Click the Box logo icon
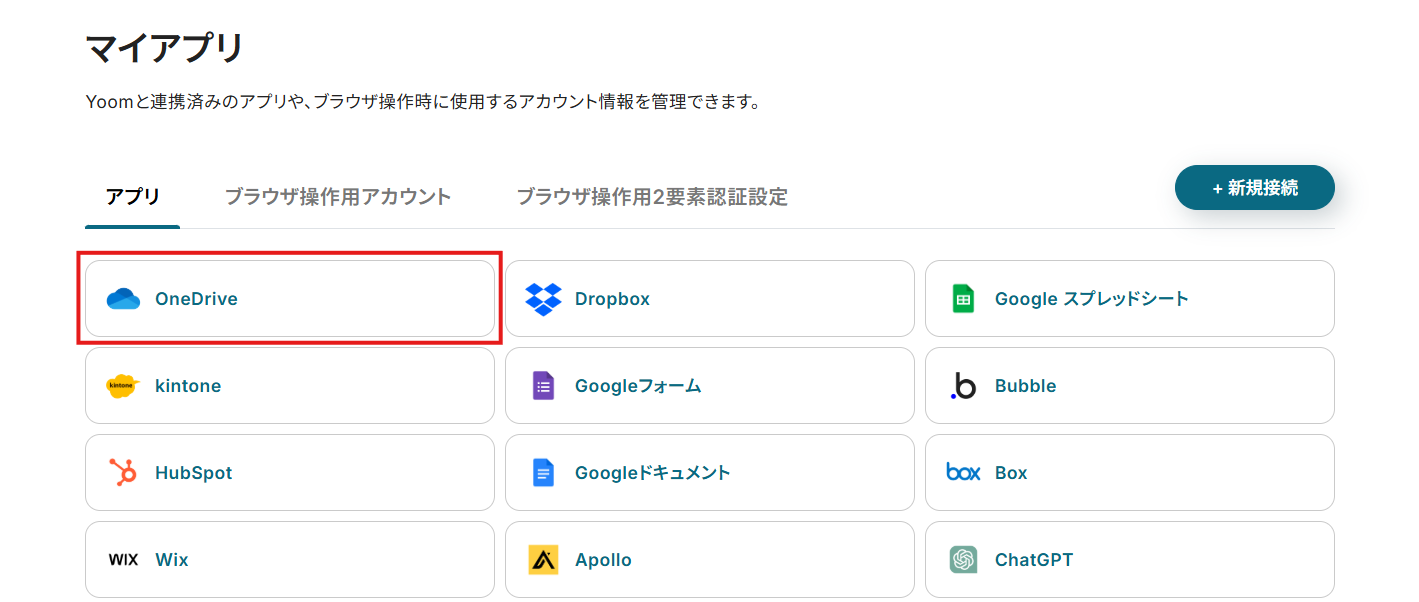Image resolution: width=1419 pixels, height=602 pixels. click(x=963, y=473)
